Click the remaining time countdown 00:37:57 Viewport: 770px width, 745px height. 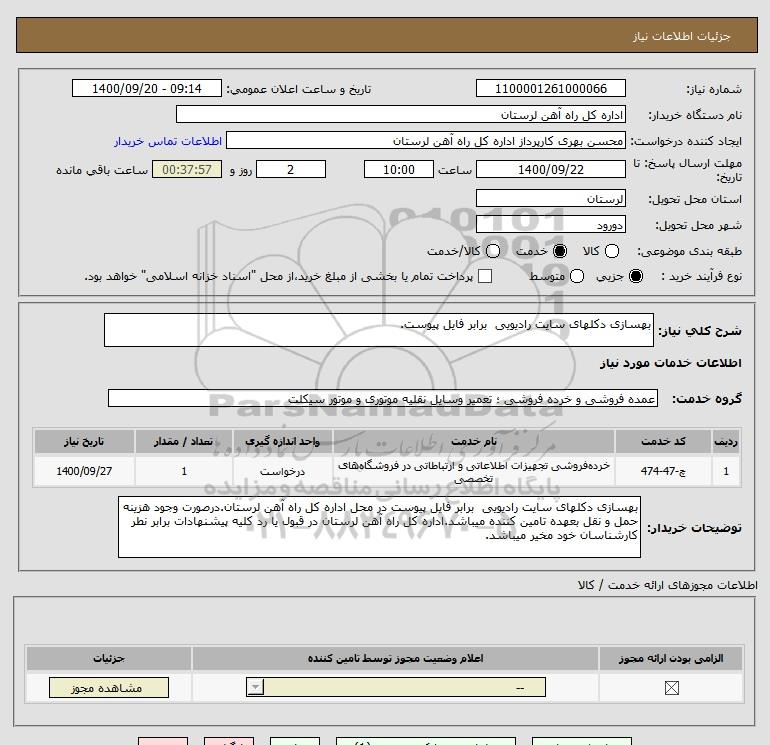click(187, 169)
